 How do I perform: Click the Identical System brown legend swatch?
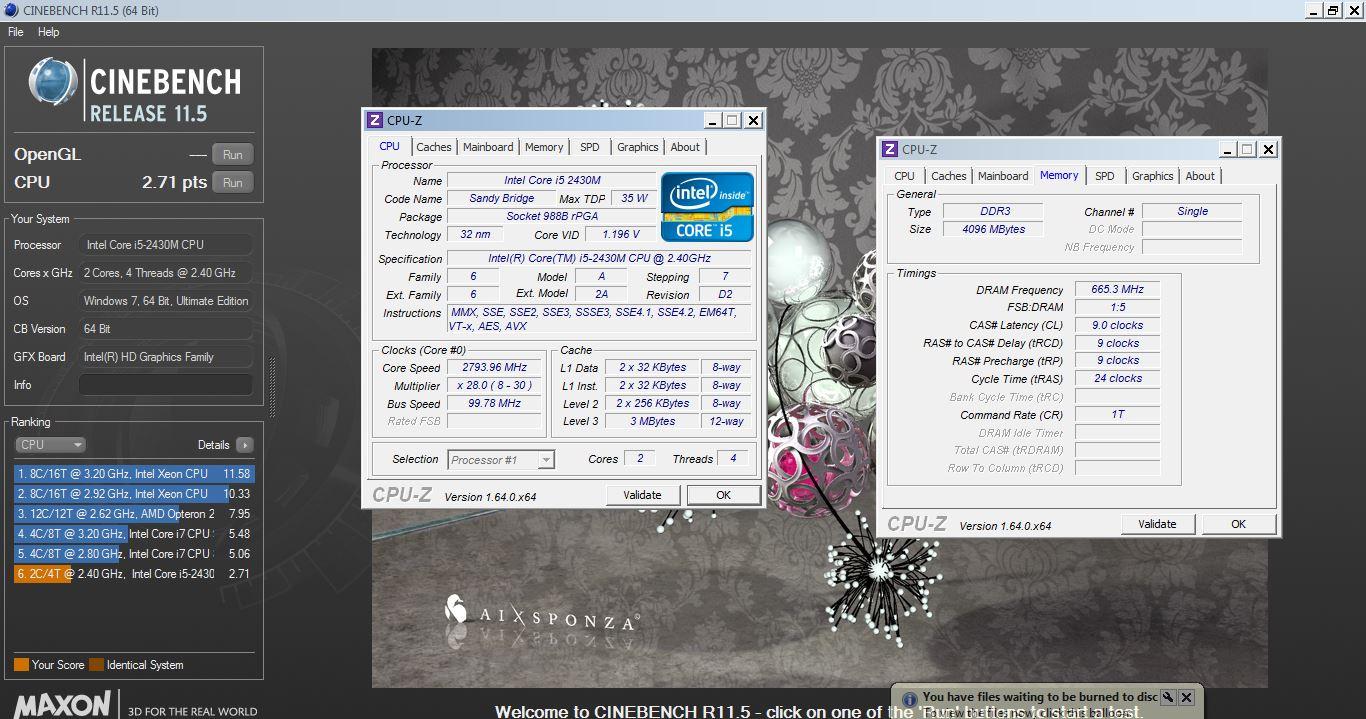[96, 665]
